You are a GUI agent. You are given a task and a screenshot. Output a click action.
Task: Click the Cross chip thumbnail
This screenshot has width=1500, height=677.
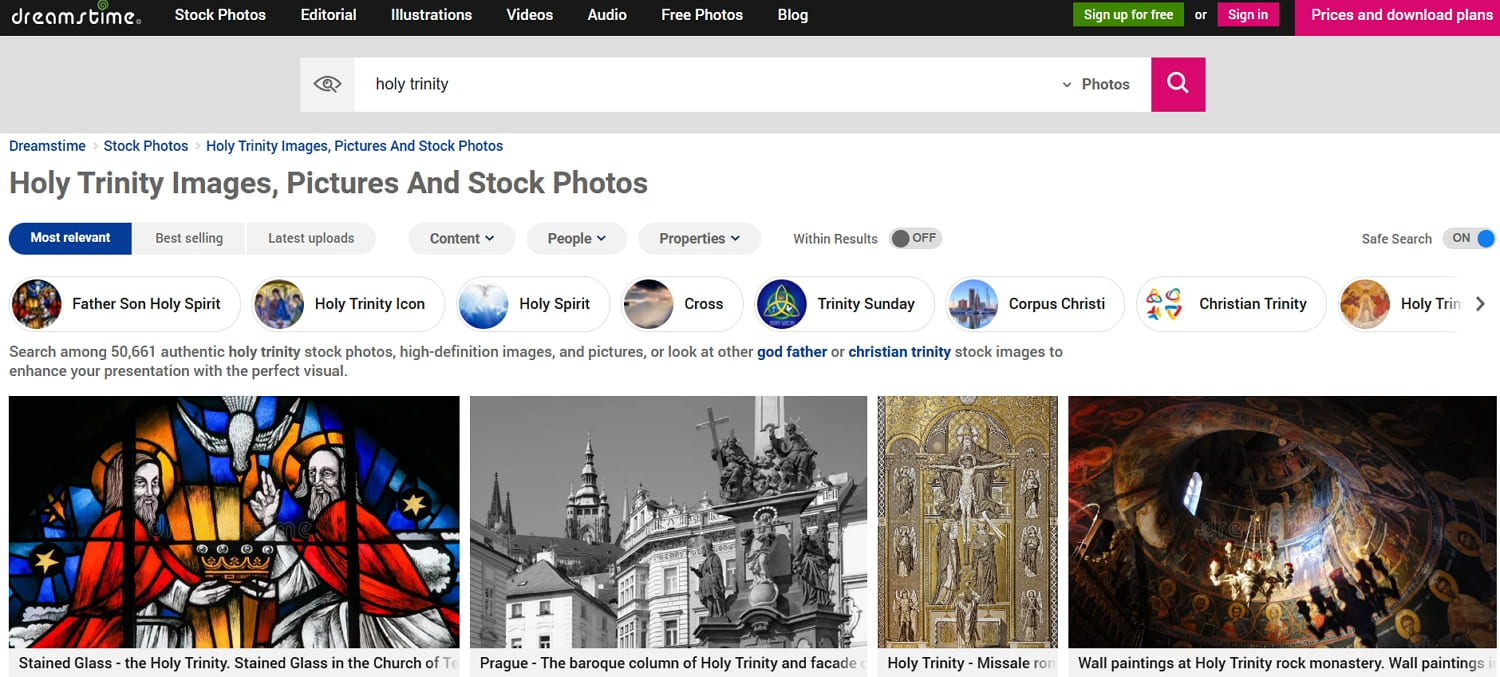click(648, 304)
